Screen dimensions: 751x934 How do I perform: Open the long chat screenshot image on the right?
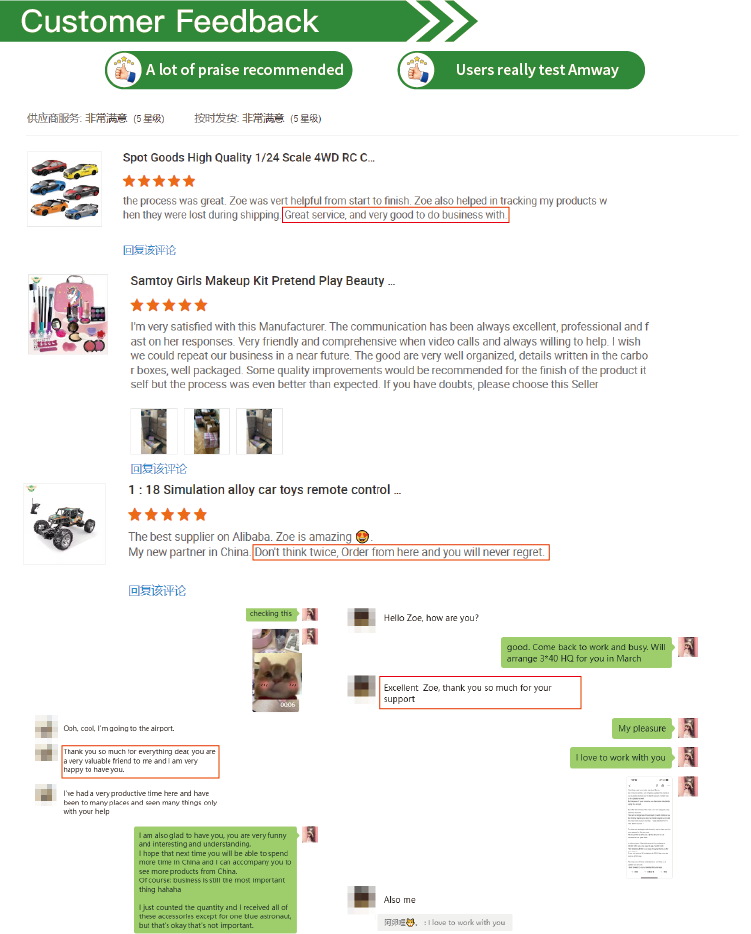(x=649, y=827)
